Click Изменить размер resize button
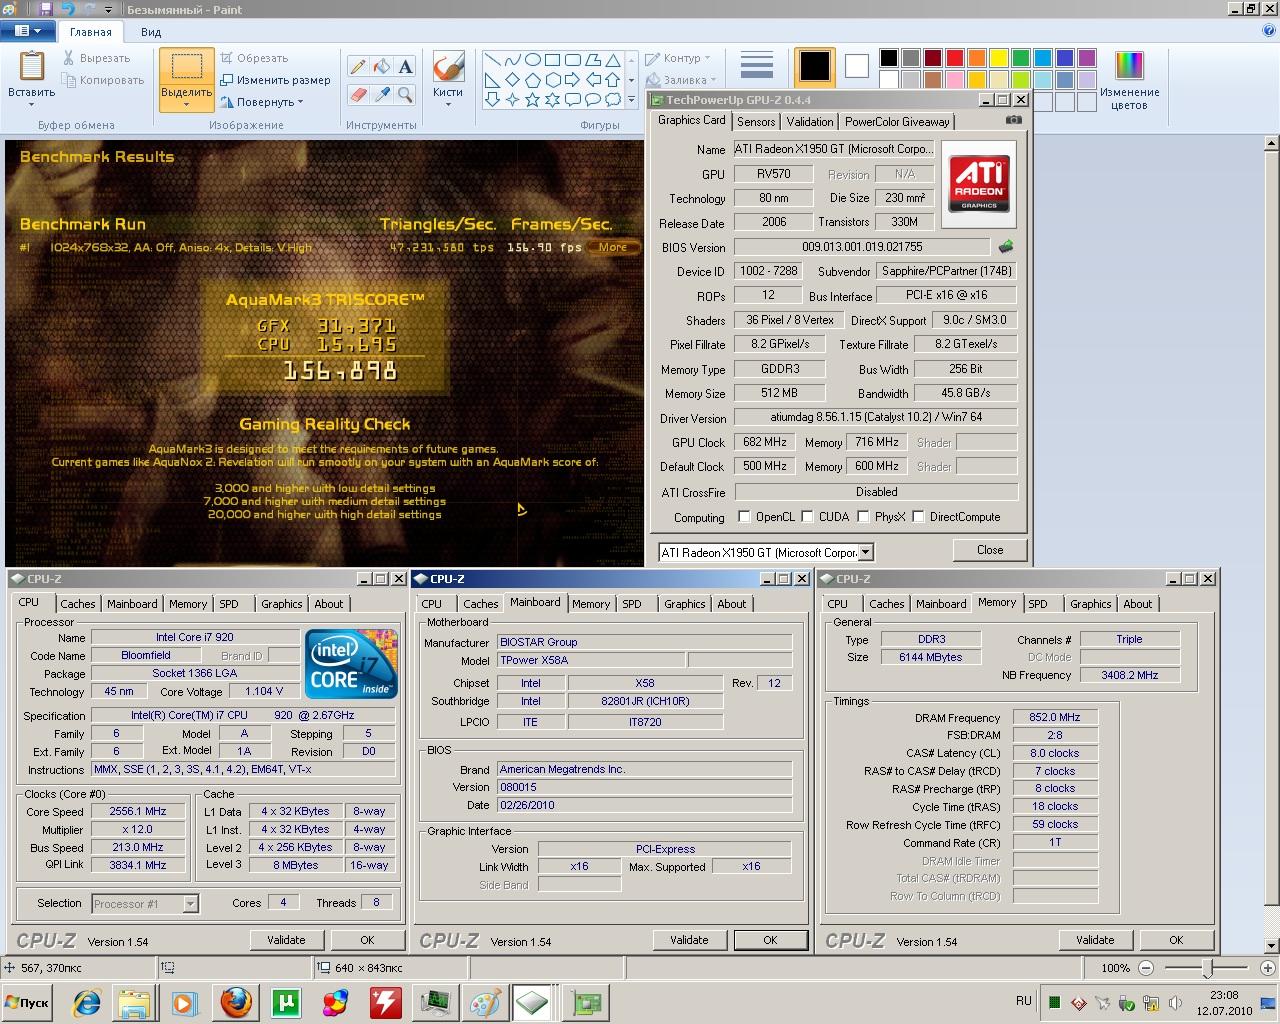The width and height of the screenshot is (1280, 1024). pos(275,80)
